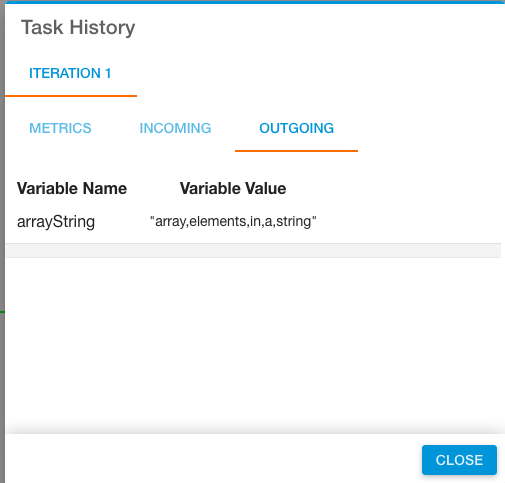Select the arrayString variable name
This screenshot has width=505, height=483.
click(56, 222)
